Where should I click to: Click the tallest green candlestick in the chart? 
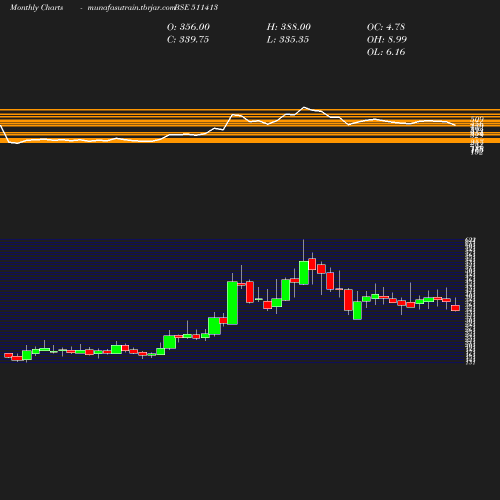[232, 303]
